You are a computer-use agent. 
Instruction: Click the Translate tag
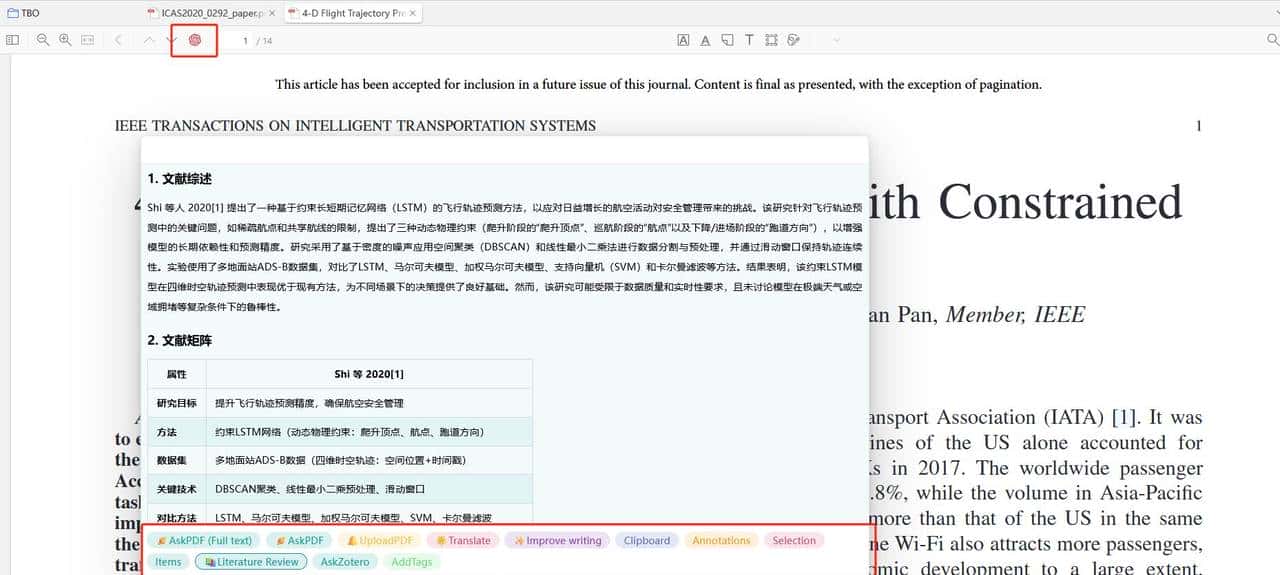point(463,540)
